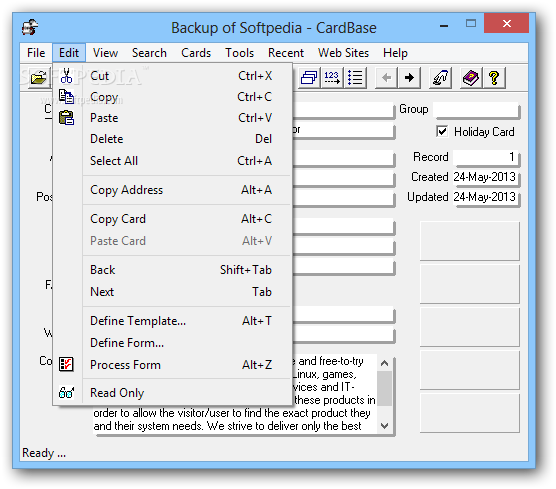Open the Recent menu
Screen dimensions: 556x489
pyautogui.click(x=286, y=53)
